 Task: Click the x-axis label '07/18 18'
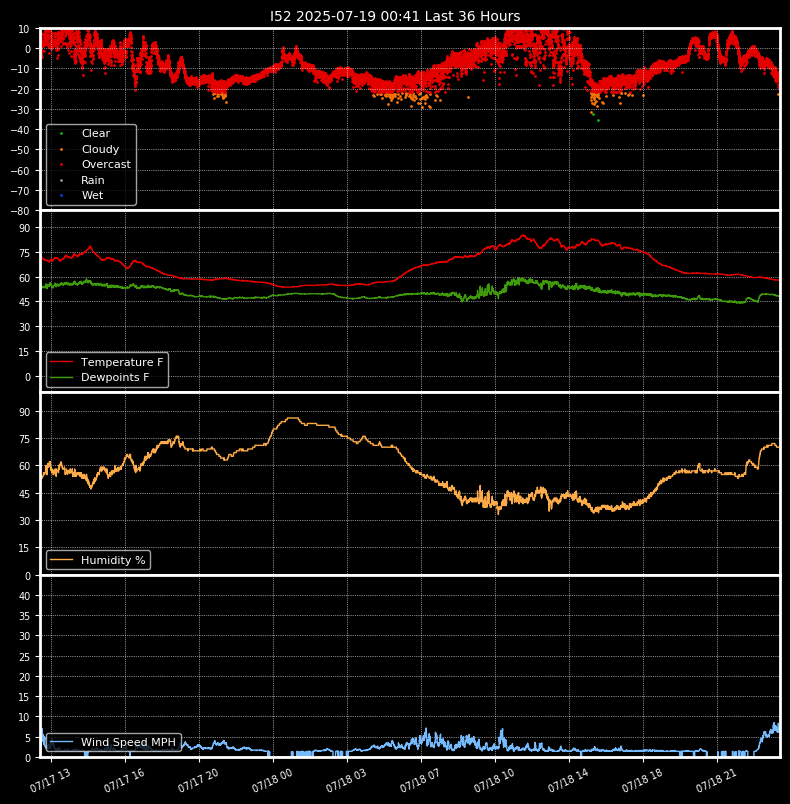(x=642, y=780)
